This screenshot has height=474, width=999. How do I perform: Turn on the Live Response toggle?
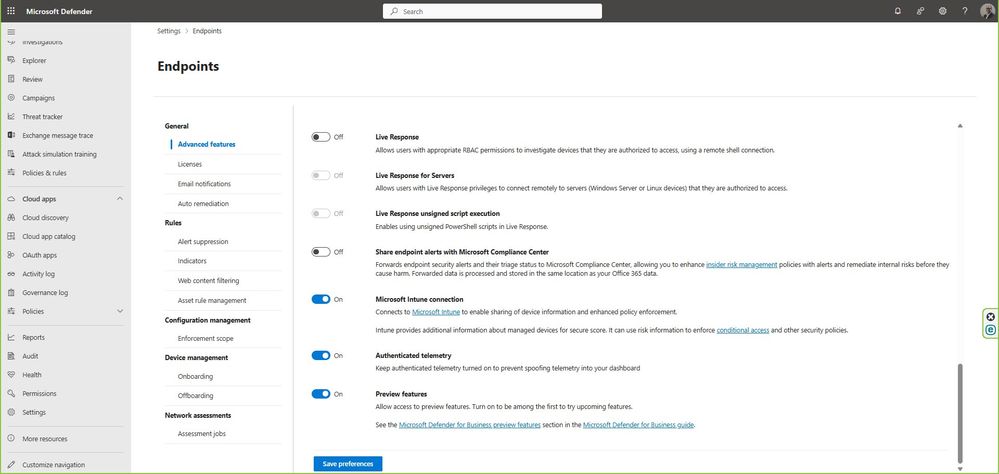[320, 137]
